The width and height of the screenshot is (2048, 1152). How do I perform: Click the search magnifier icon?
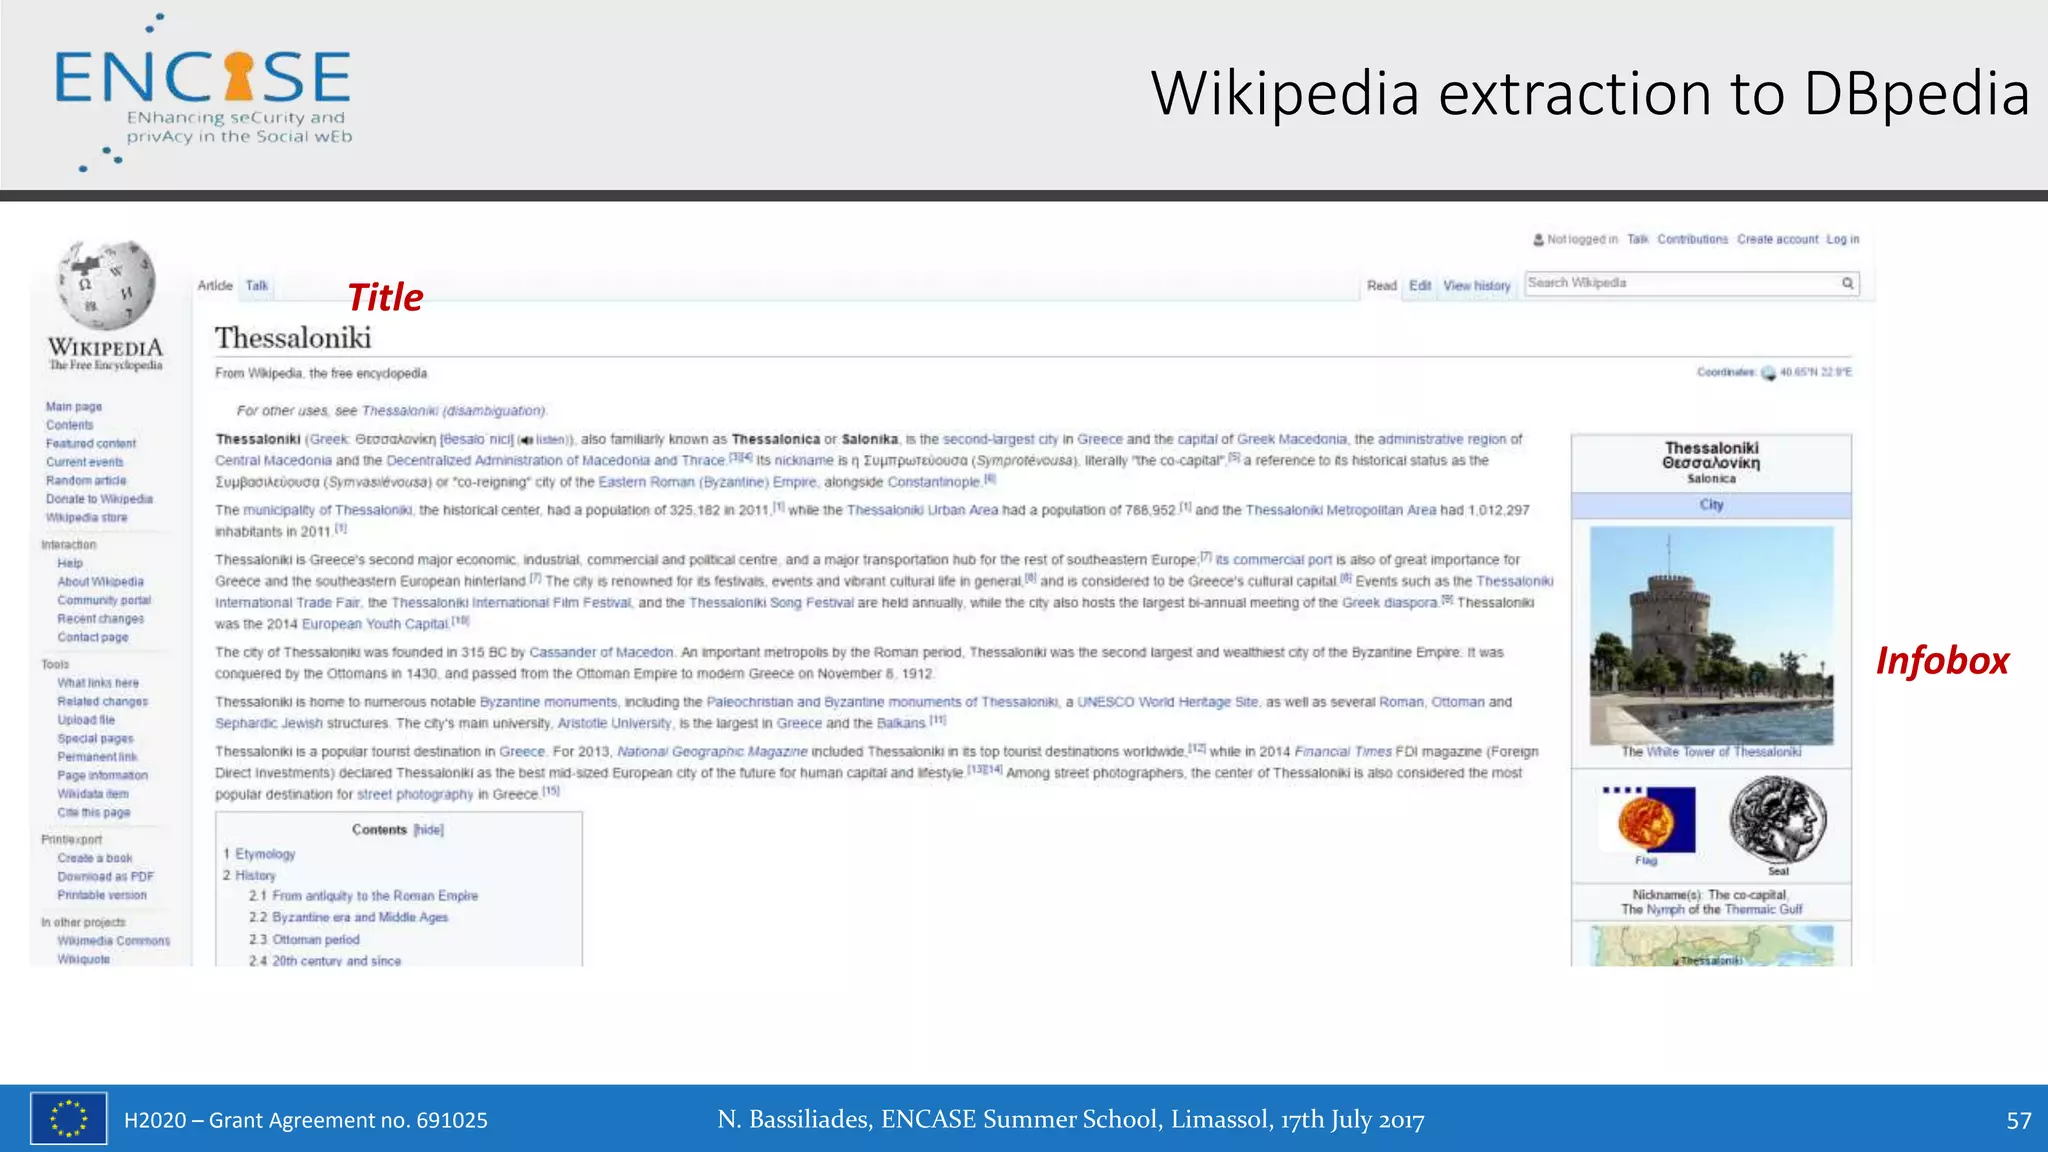1847,284
